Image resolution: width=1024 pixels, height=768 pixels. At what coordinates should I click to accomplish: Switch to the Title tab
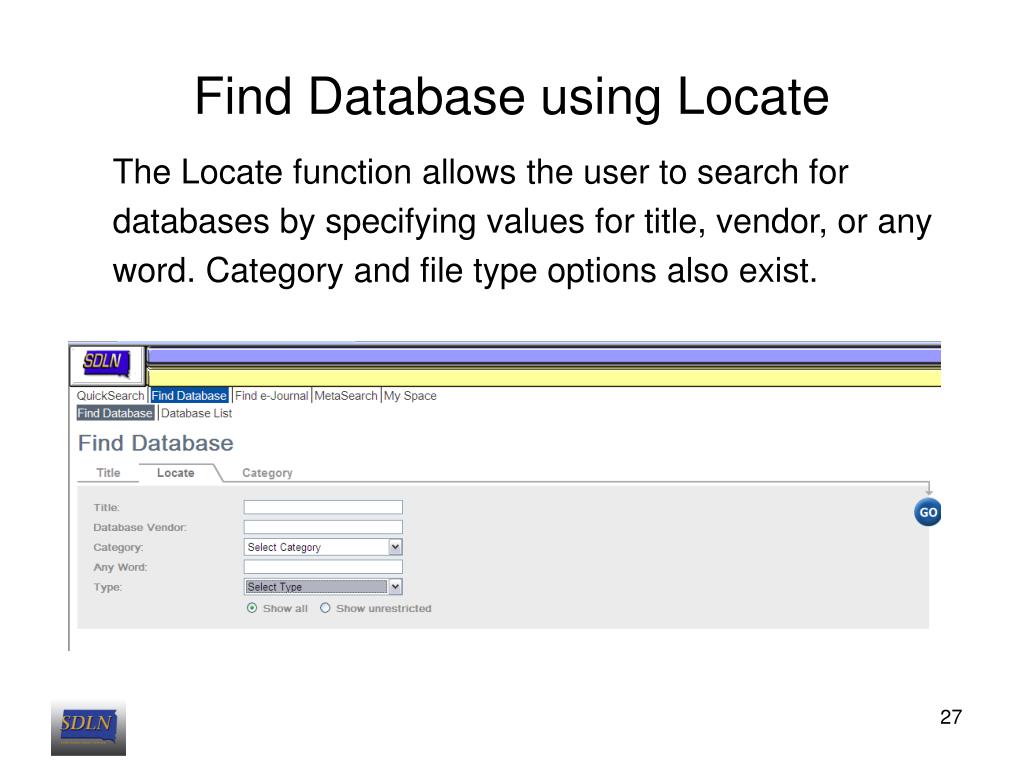tap(108, 473)
